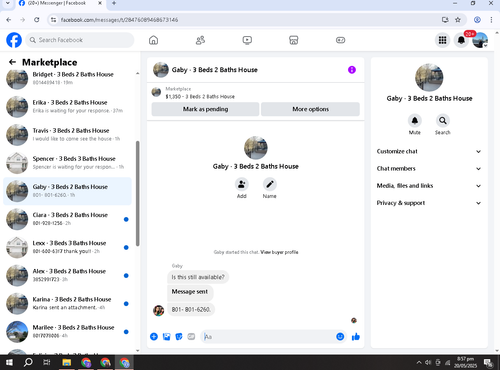Expand Chat members section
500x370 pixels.
429,169
